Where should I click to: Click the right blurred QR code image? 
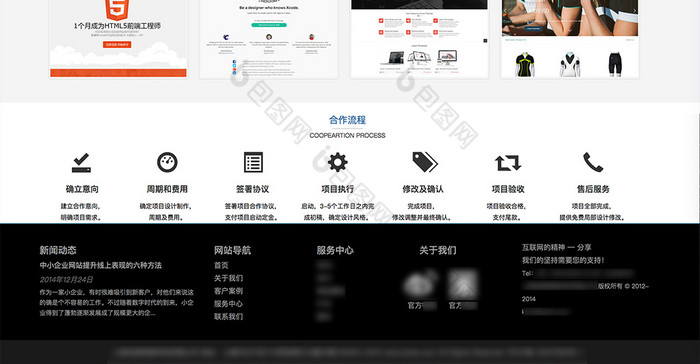click(x=463, y=284)
